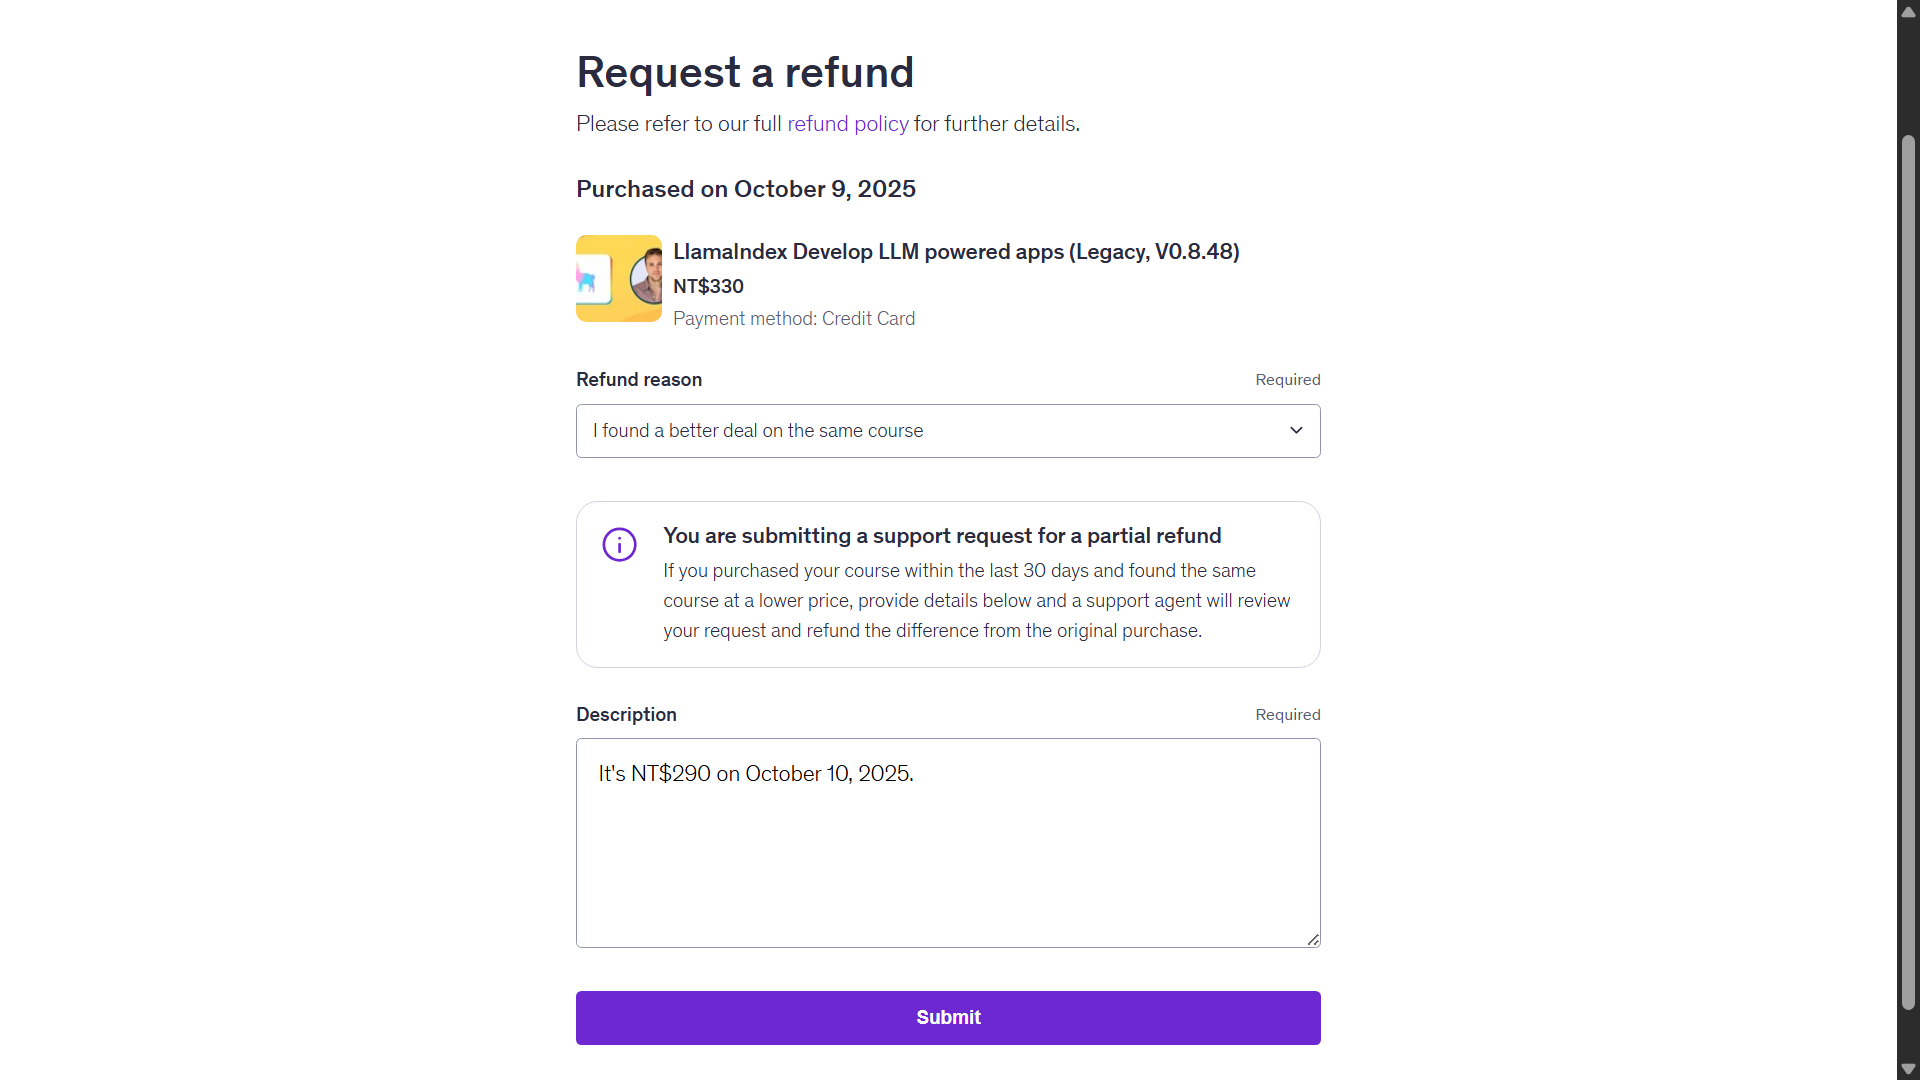1920x1080 pixels.
Task: Click the partial refund notice heading
Action: click(941, 536)
